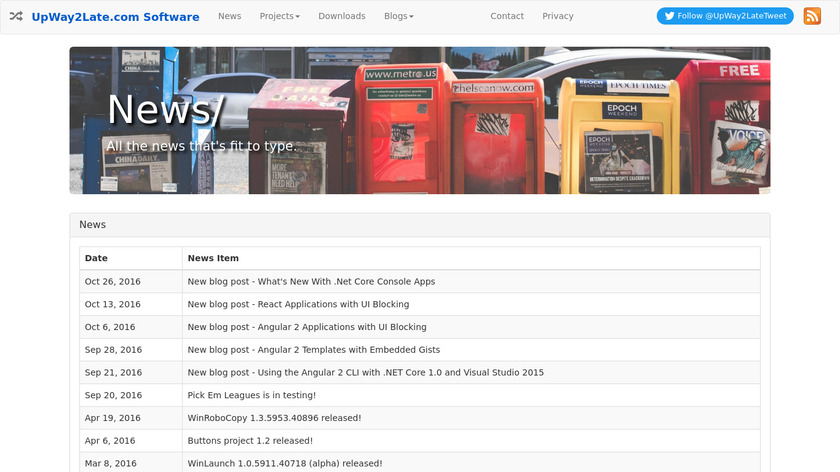Viewport: 840px width, 472px height.
Task: Click the "News/" banner title
Action: 165,110
